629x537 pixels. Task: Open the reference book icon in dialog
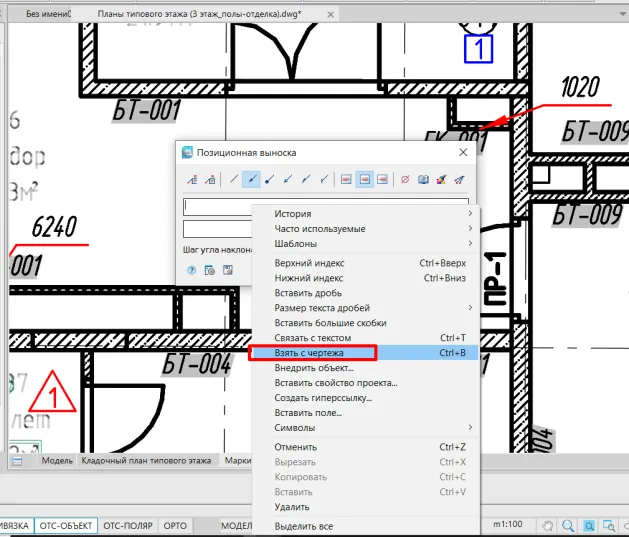tap(423, 180)
